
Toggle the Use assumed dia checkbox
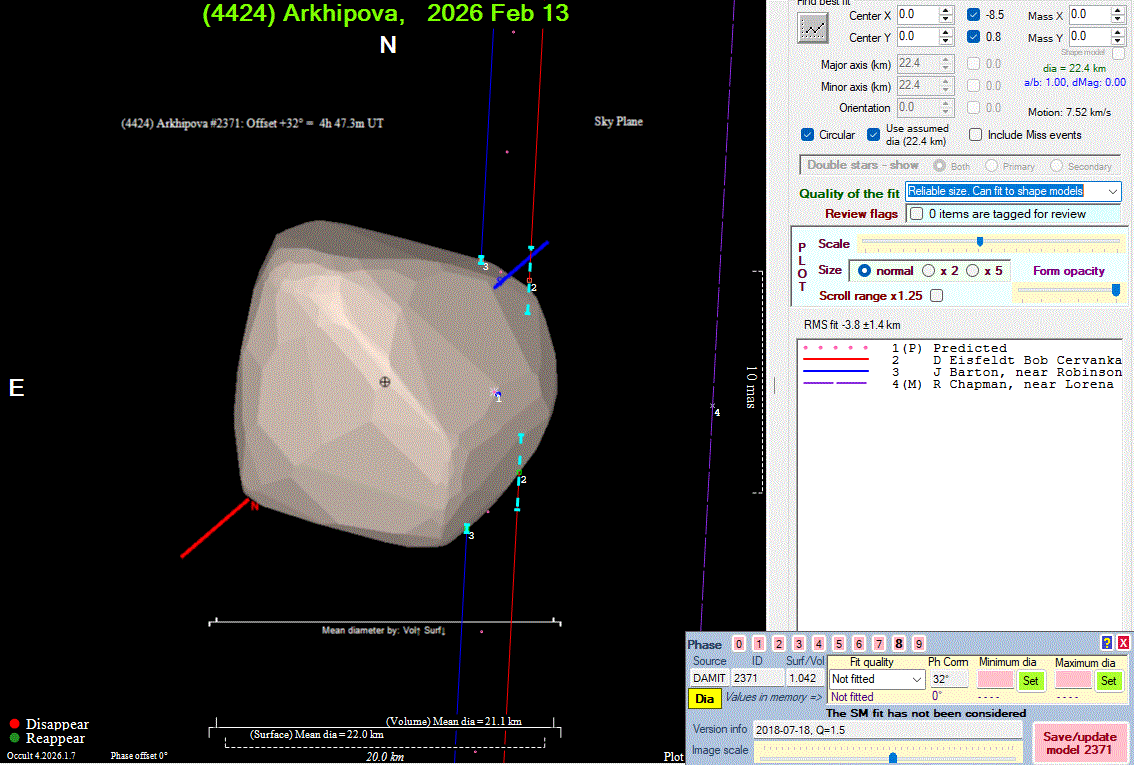(x=874, y=135)
